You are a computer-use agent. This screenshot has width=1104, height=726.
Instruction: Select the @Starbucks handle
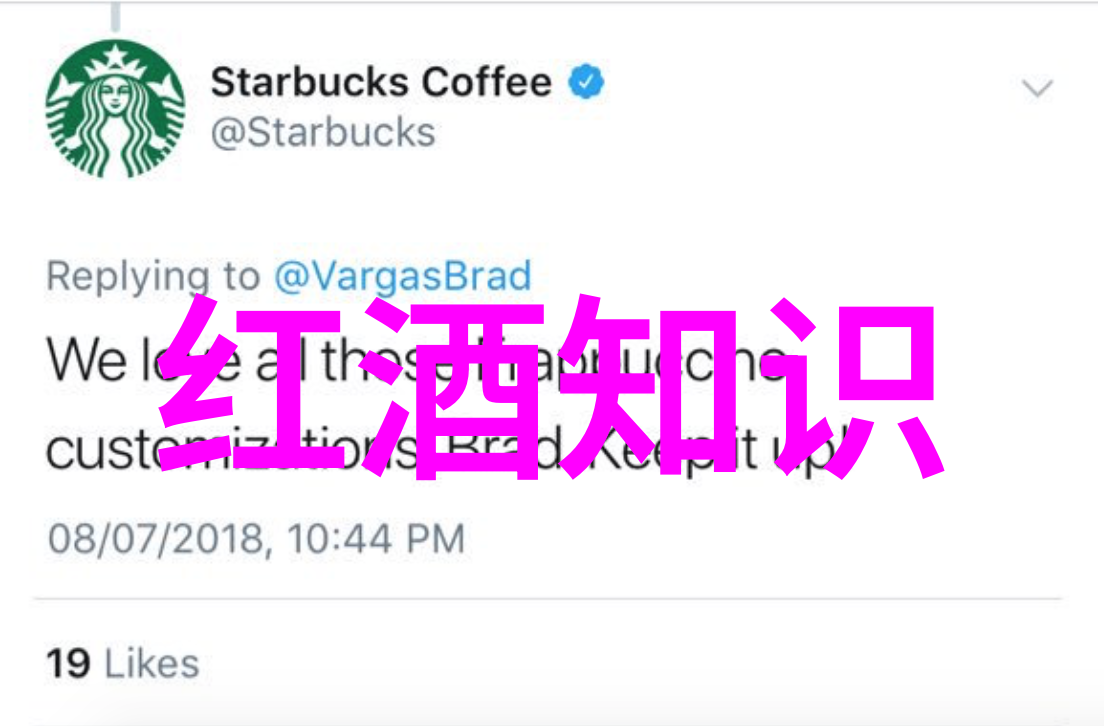pyautogui.click(x=323, y=132)
